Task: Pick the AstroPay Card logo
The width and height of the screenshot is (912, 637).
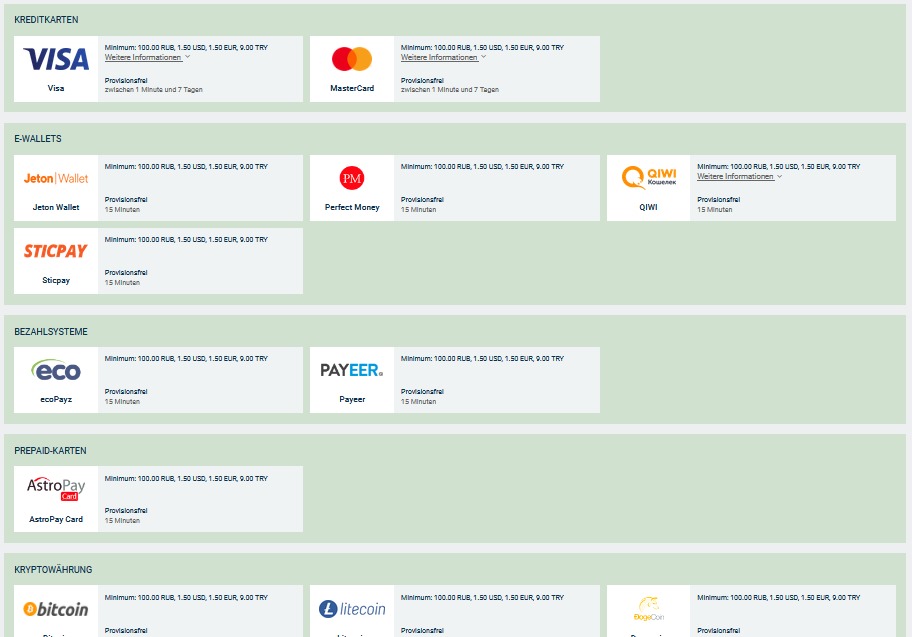Action: (x=56, y=489)
